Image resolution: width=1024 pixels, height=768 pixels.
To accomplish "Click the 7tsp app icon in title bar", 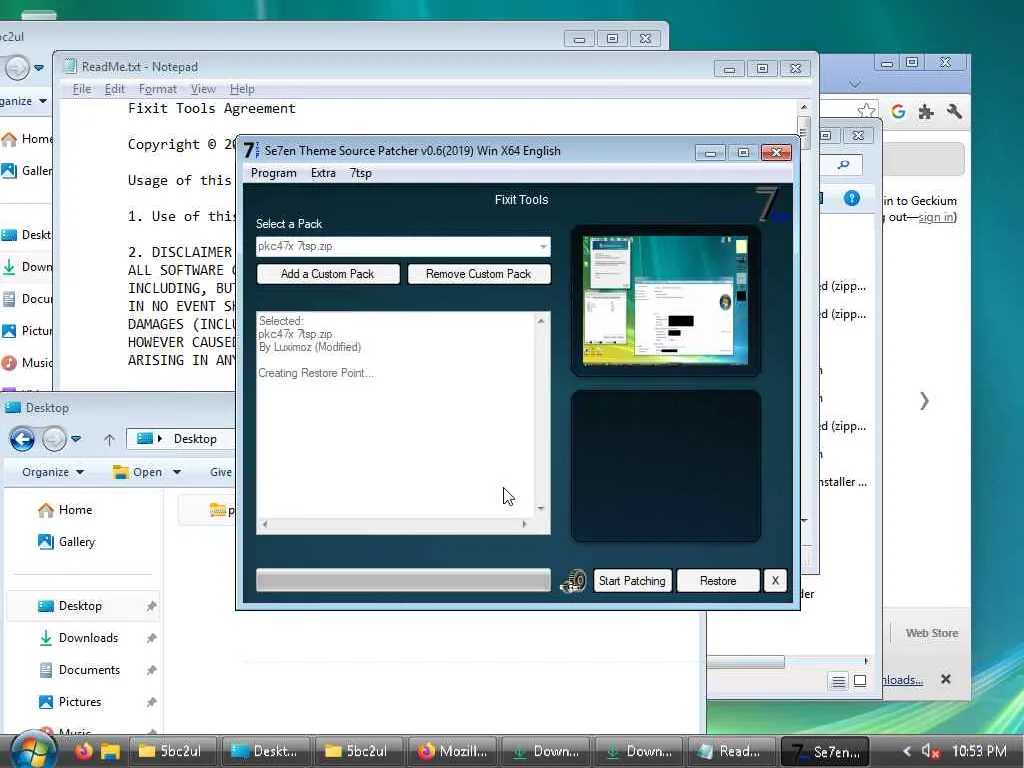I will point(251,151).
